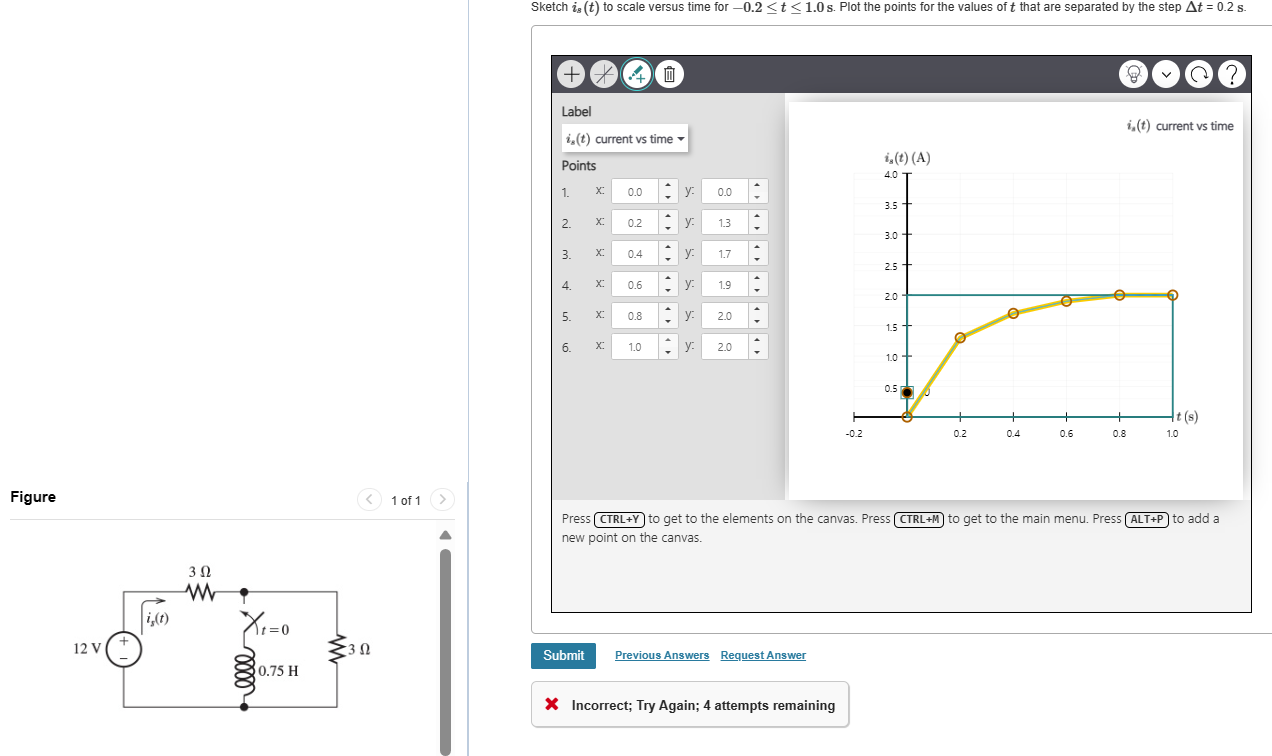Viewport: 1272px width, 756px height.
Task: Click the next-figure arrow beside 1 of 1
Action: (x=442, y=499)
